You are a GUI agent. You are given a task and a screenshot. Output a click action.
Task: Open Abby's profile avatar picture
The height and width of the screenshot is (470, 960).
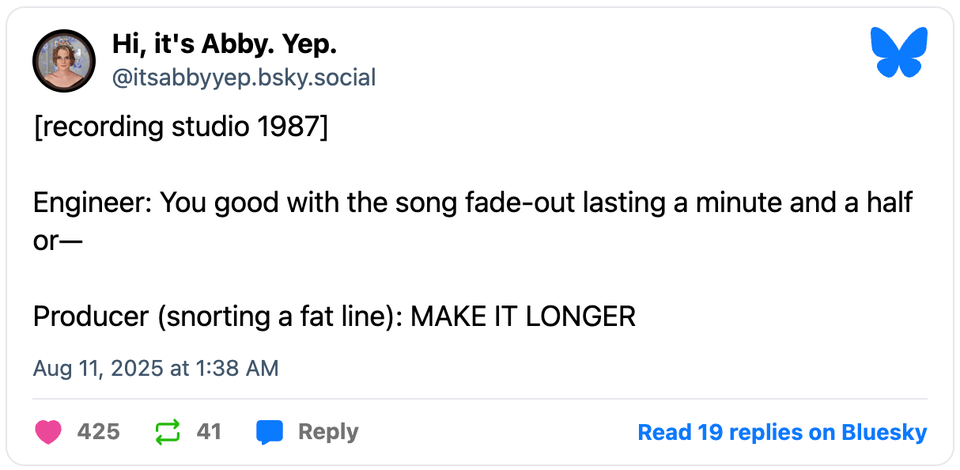(65, 60)
